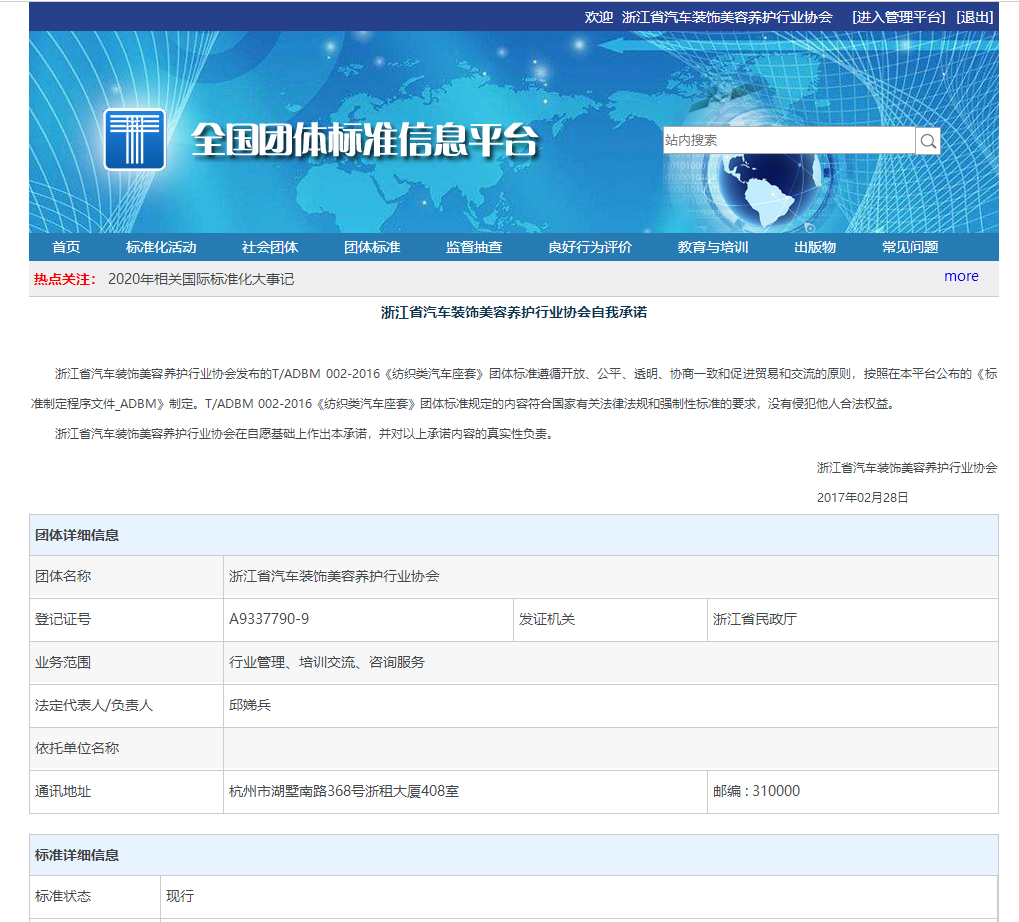Click the search magnifier icon

[928, 140]
